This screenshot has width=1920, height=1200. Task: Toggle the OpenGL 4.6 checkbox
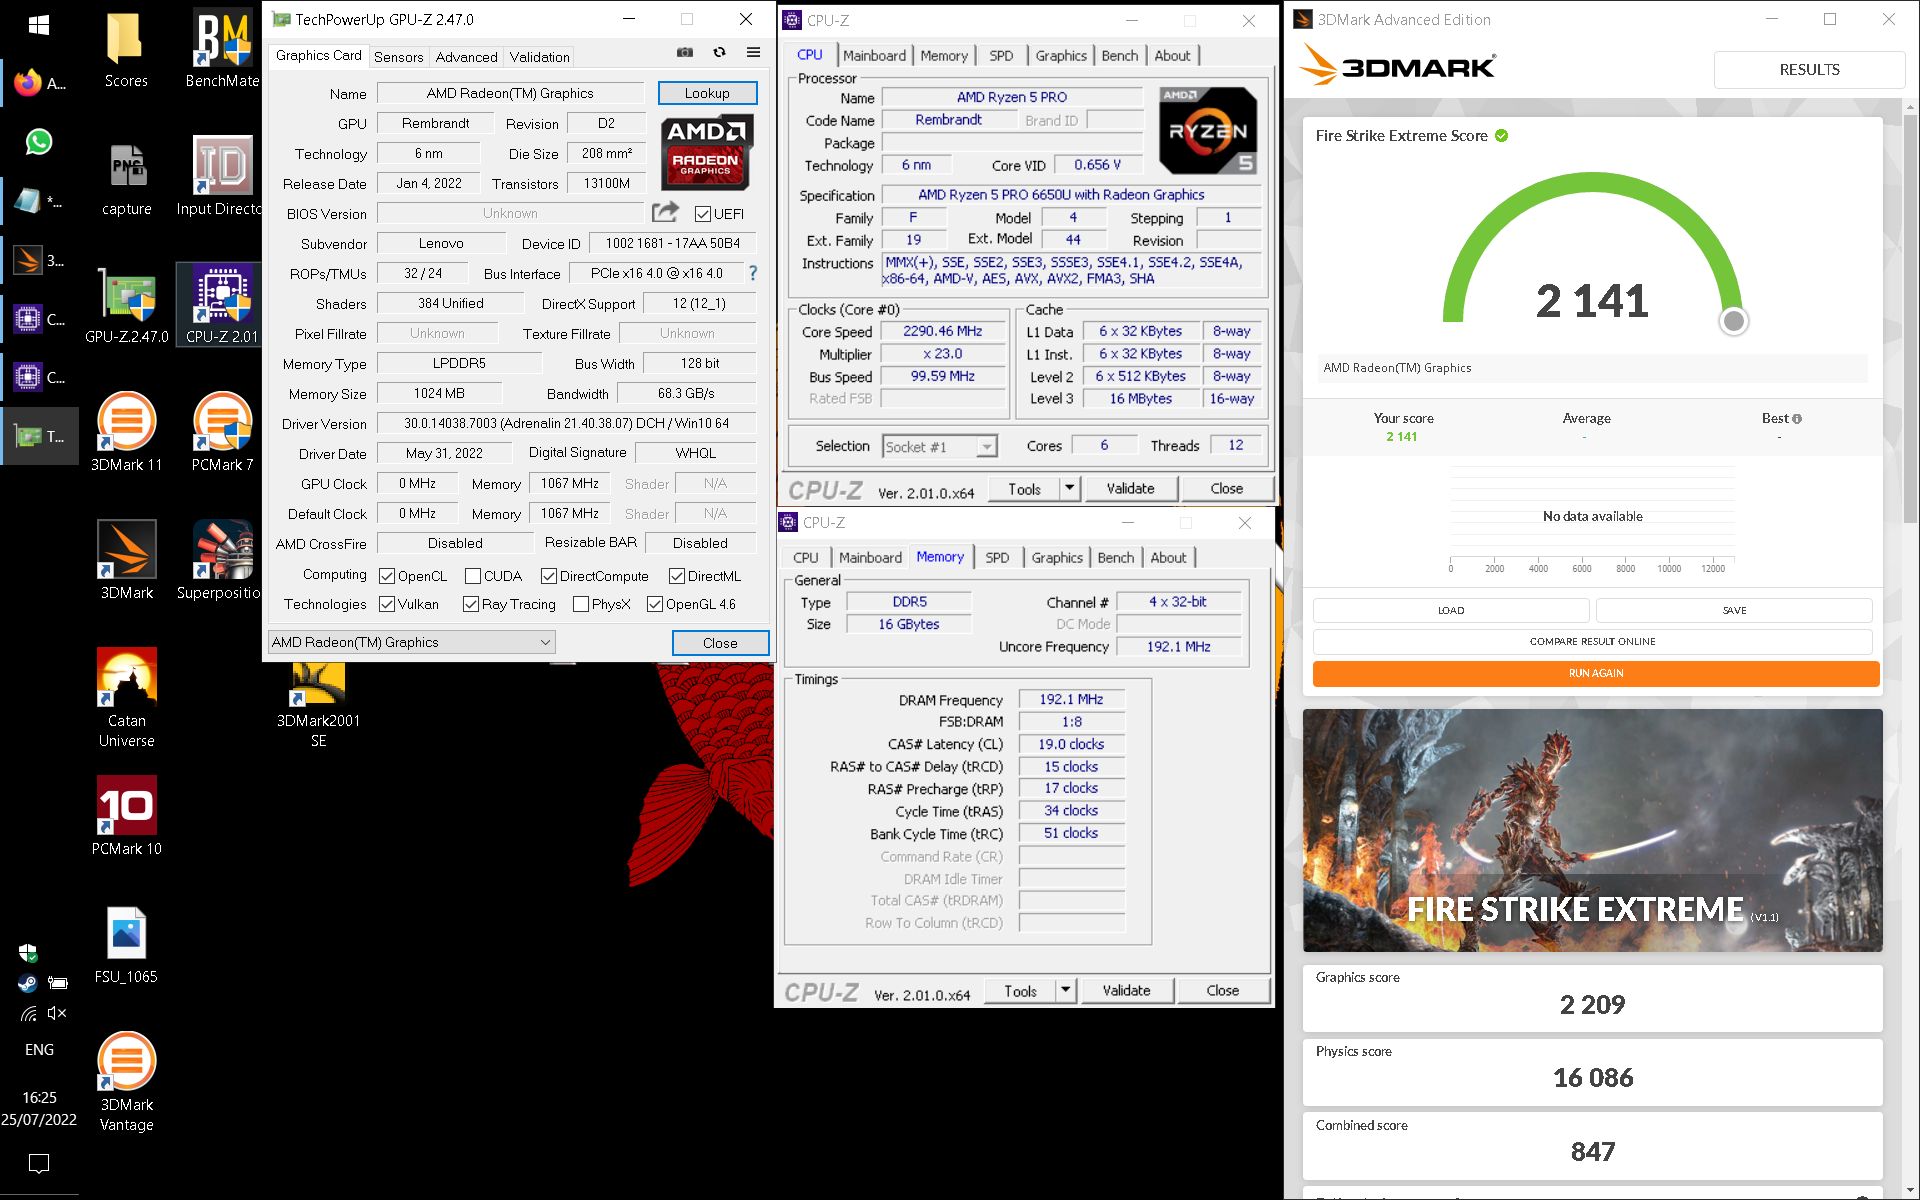(655, 604)
